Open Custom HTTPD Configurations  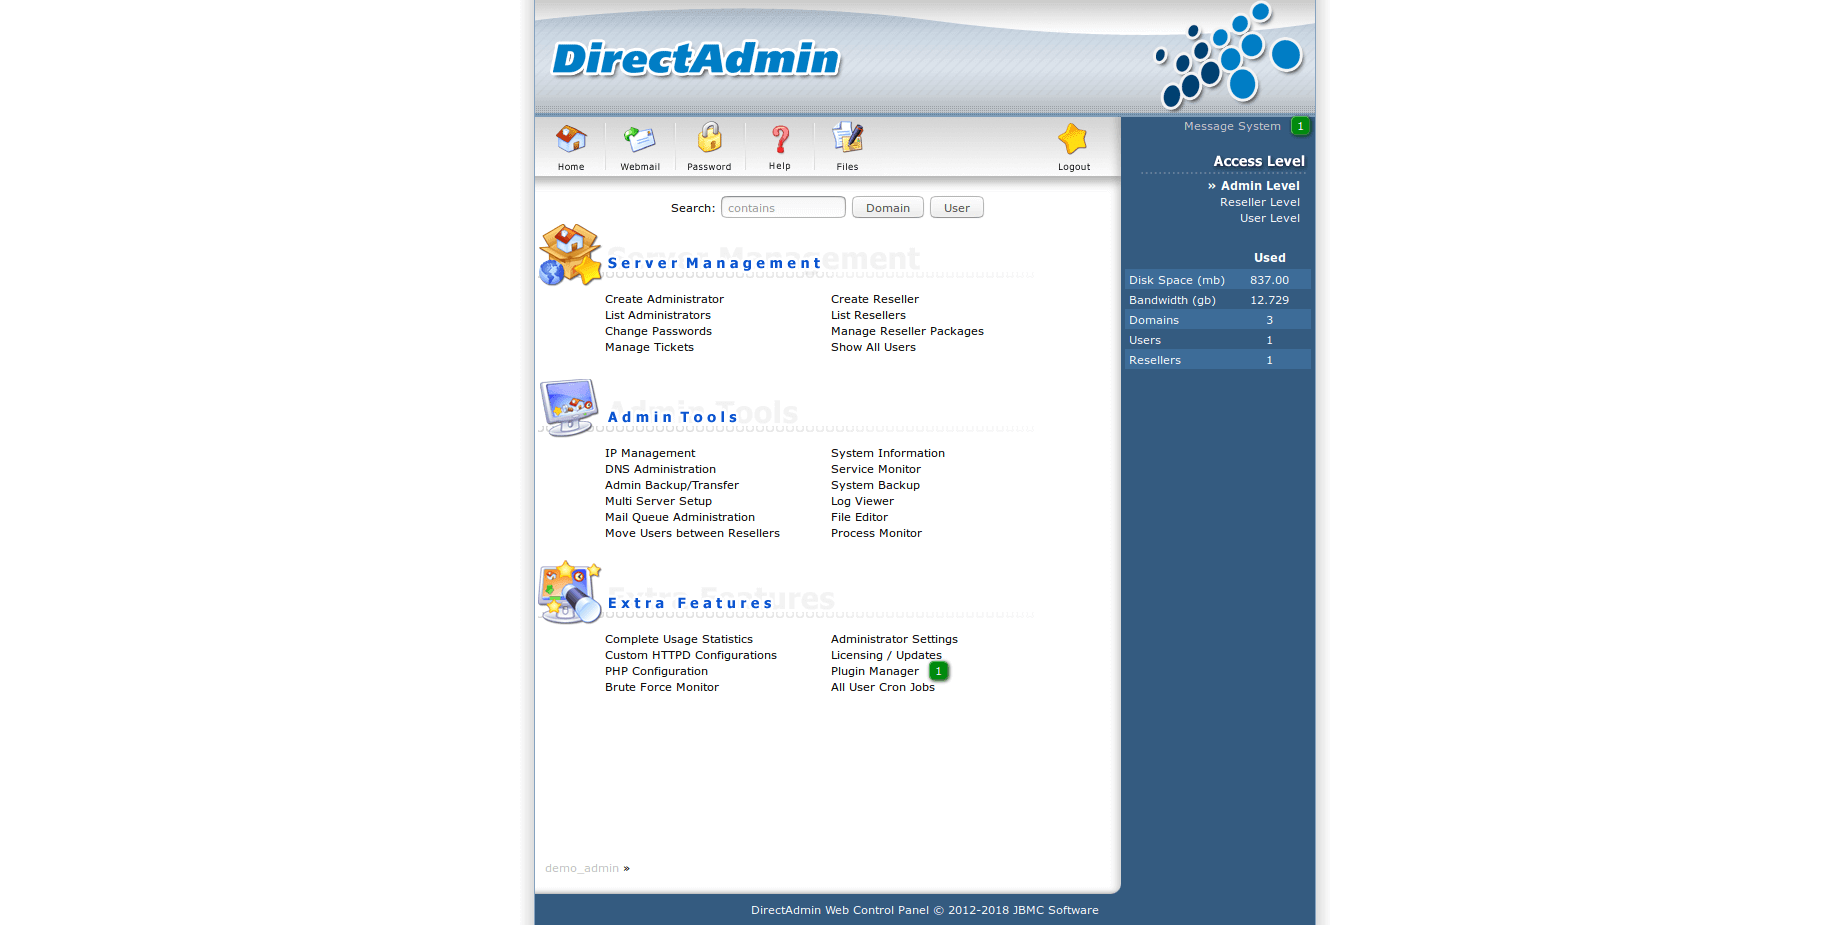(691, 655)
